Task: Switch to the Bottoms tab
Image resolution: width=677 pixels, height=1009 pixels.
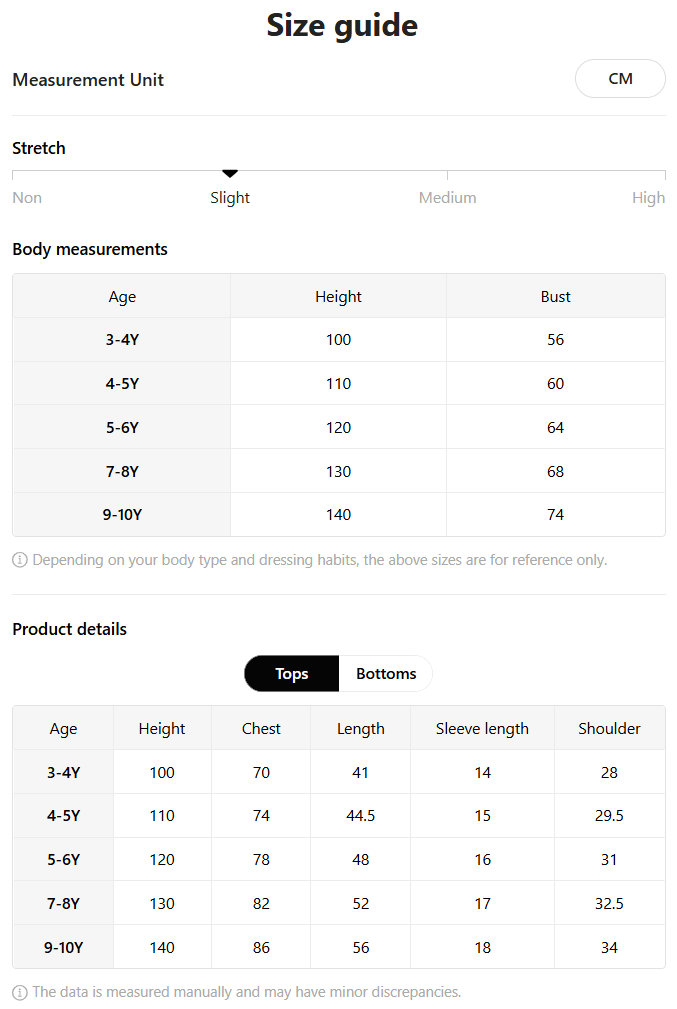Action: point(385,674)
